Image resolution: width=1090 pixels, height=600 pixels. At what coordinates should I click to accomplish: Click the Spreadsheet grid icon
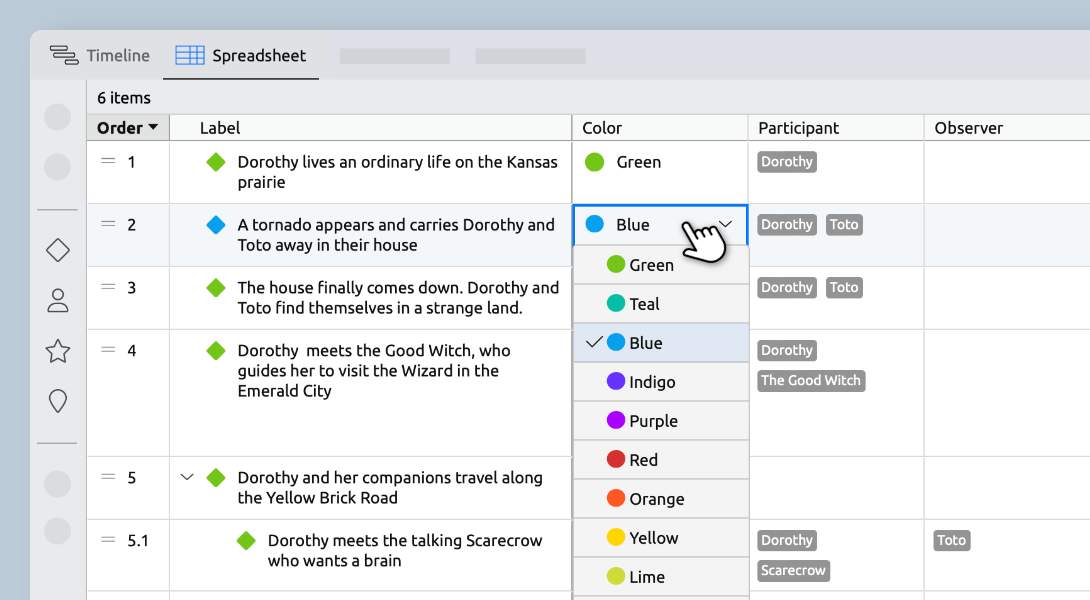[190, 55]
